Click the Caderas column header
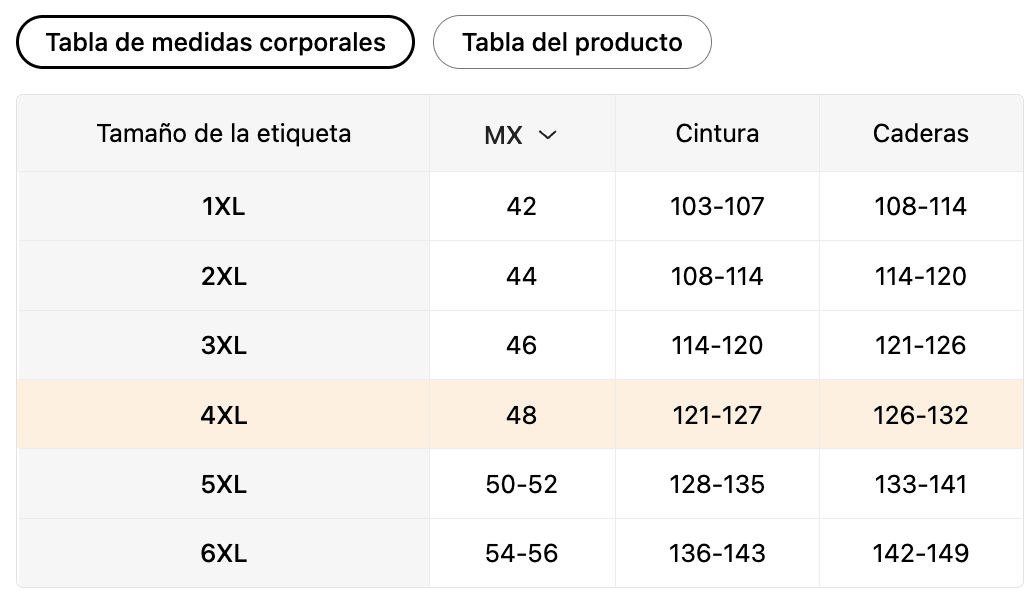Viewport: 1034px width, 594px height. (920, 133)
